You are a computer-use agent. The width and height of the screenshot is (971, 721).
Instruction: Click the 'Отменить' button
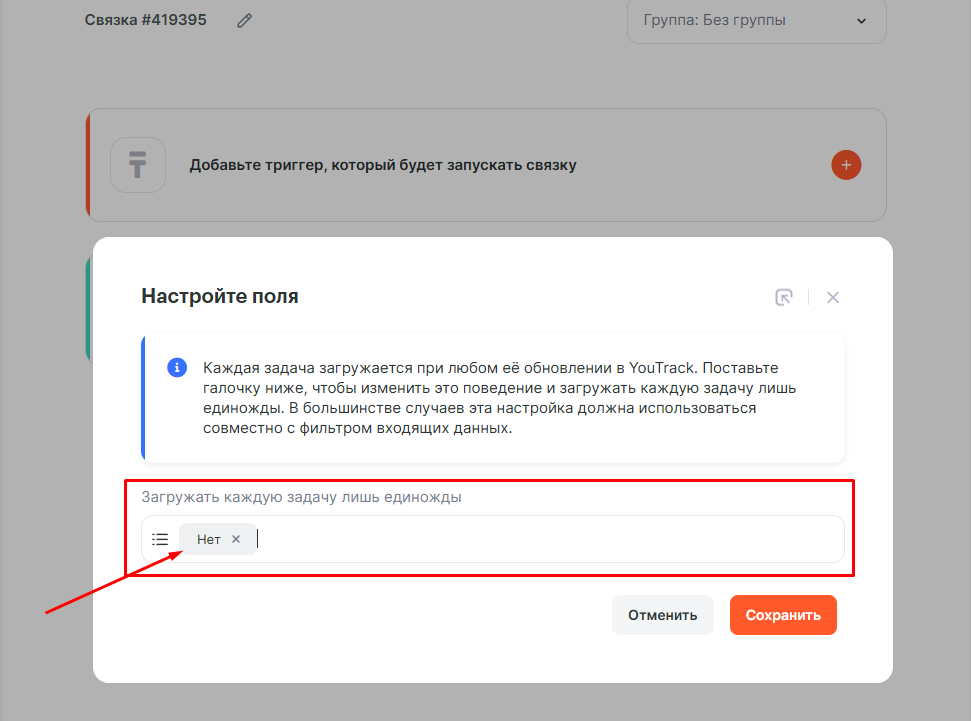(662, 615)
